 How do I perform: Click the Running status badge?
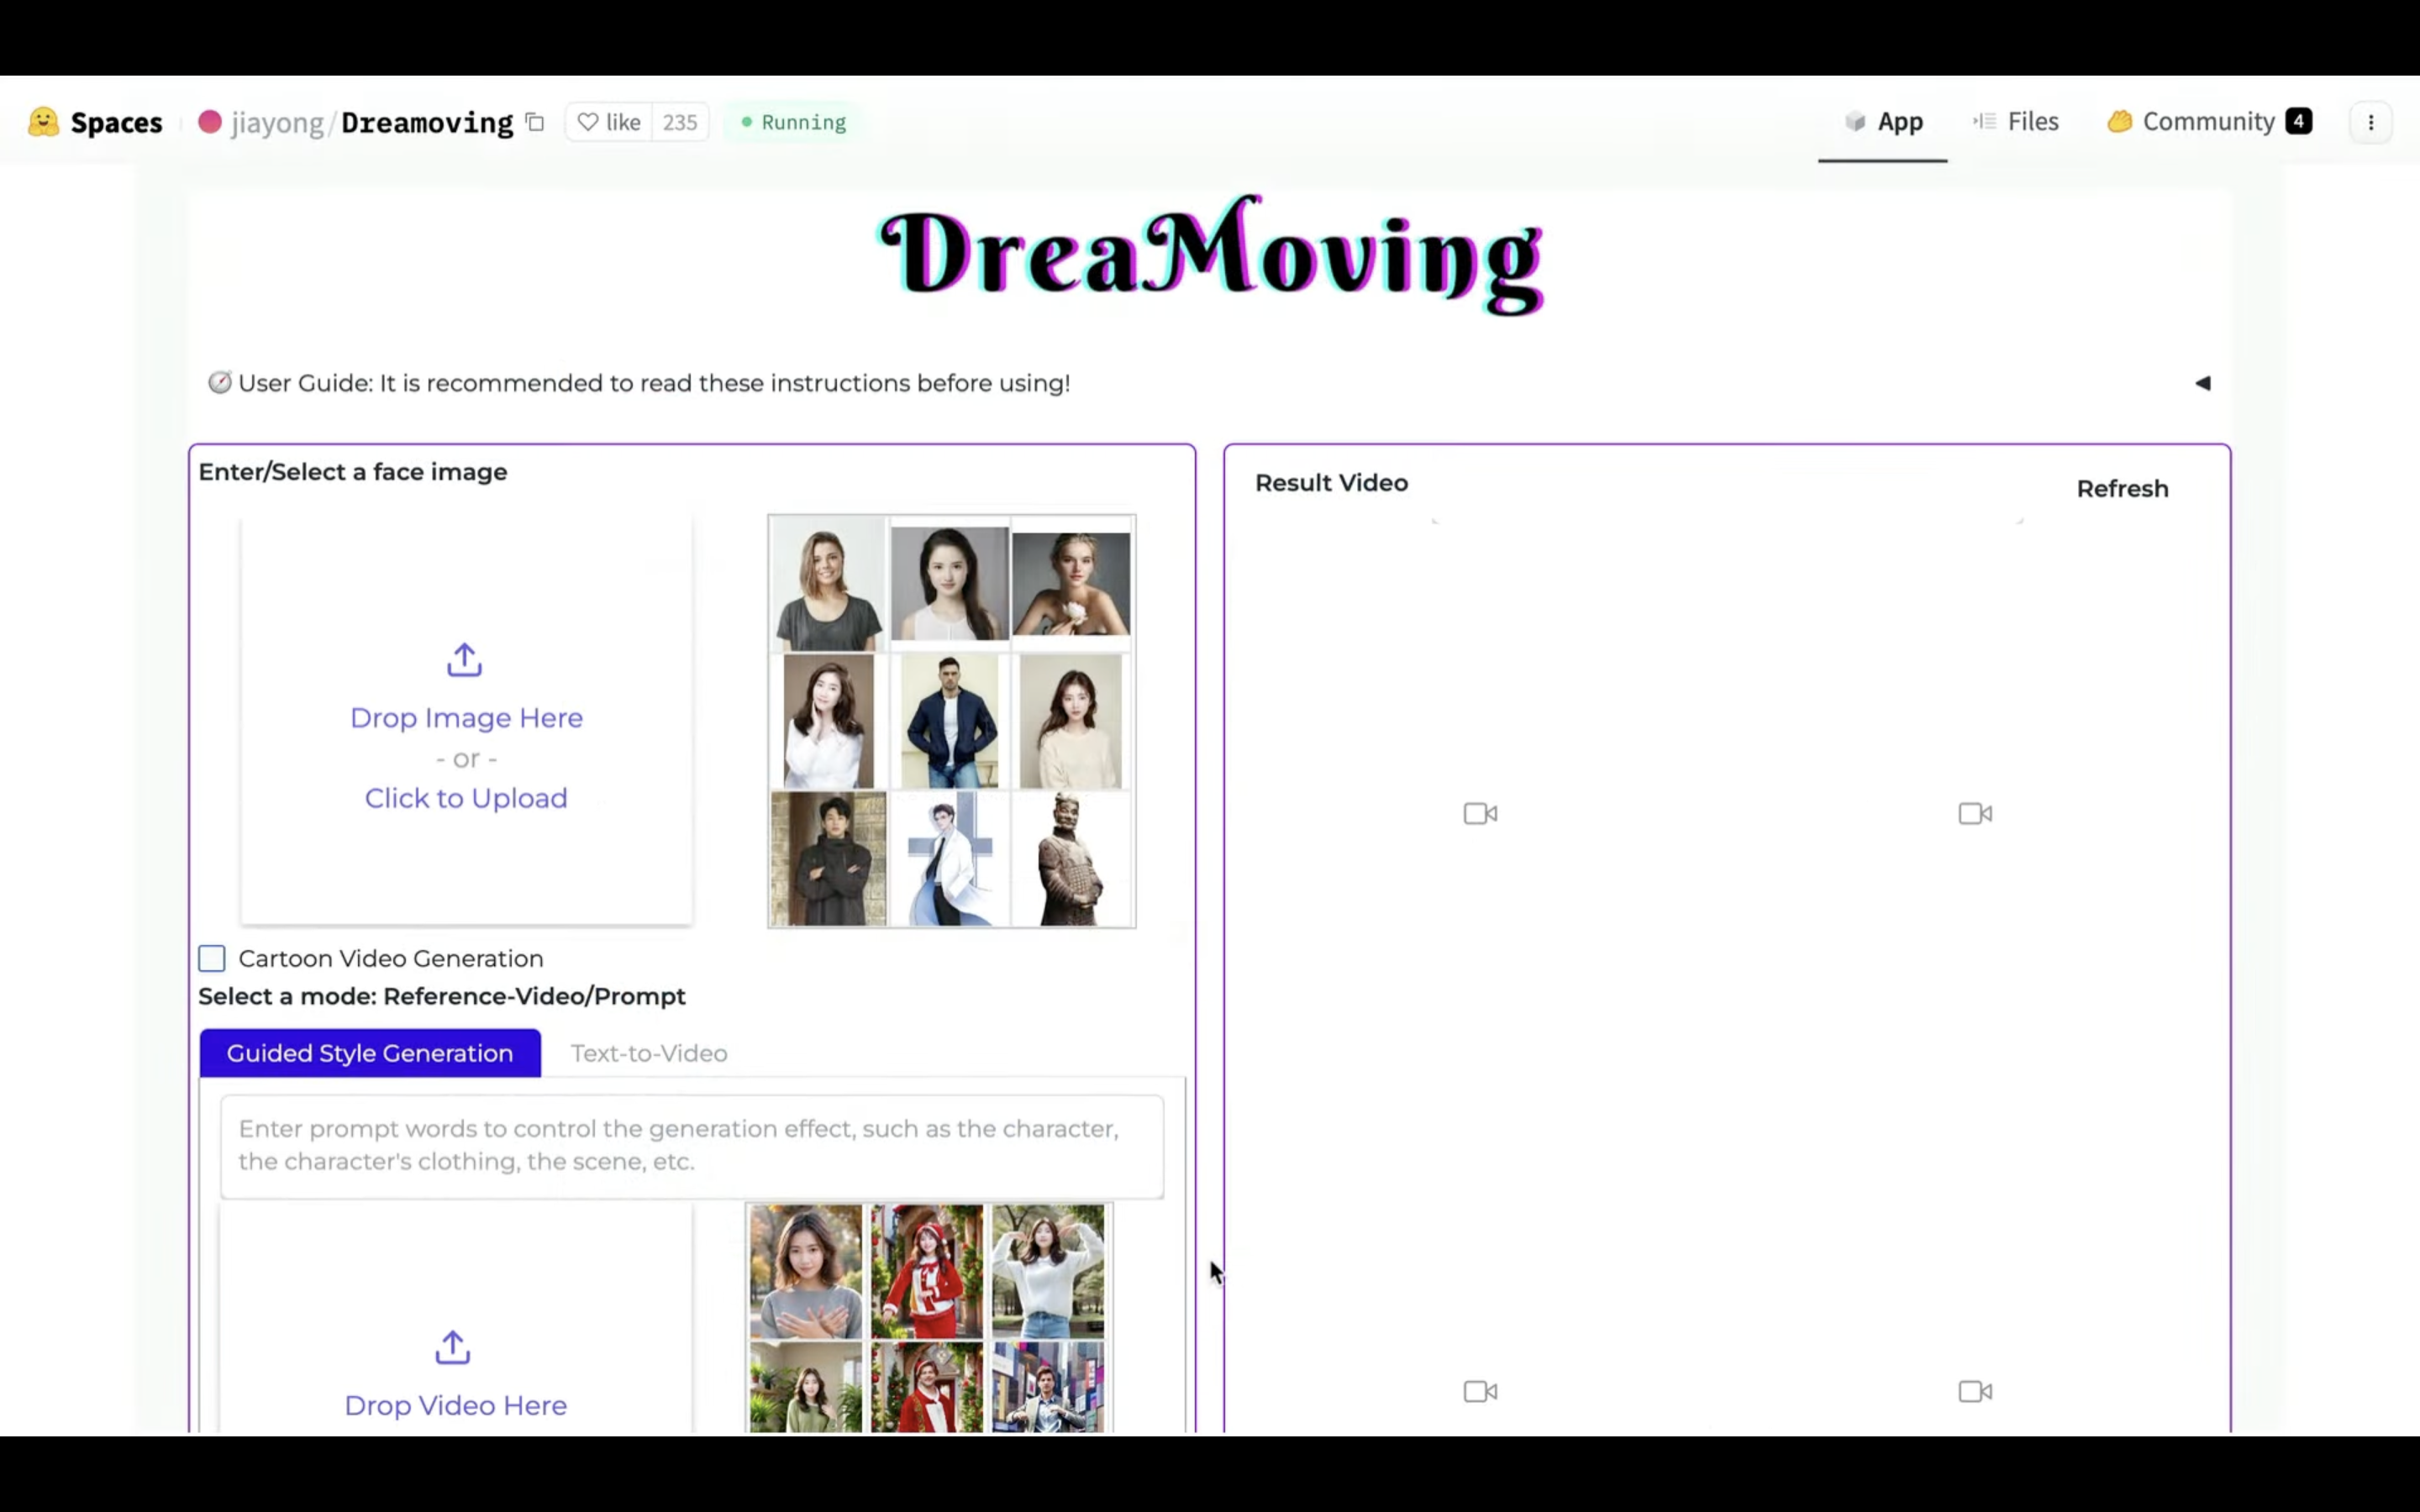(x=793, y=122)
